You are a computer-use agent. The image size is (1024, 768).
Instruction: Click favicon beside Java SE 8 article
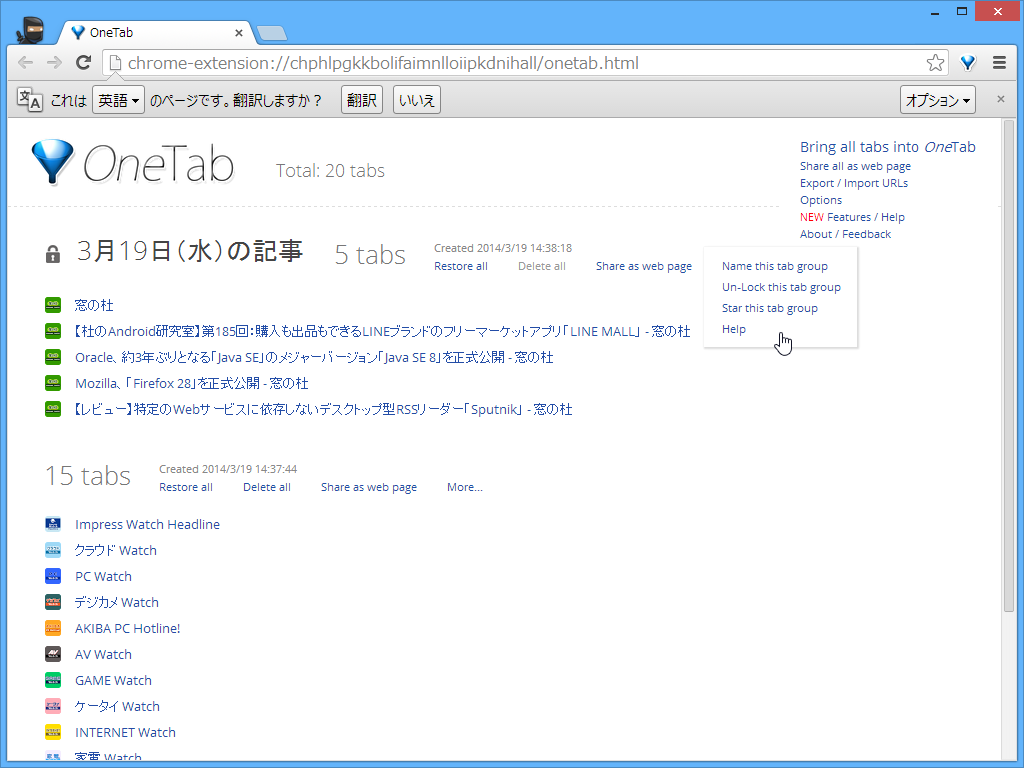tap(53, 357)
